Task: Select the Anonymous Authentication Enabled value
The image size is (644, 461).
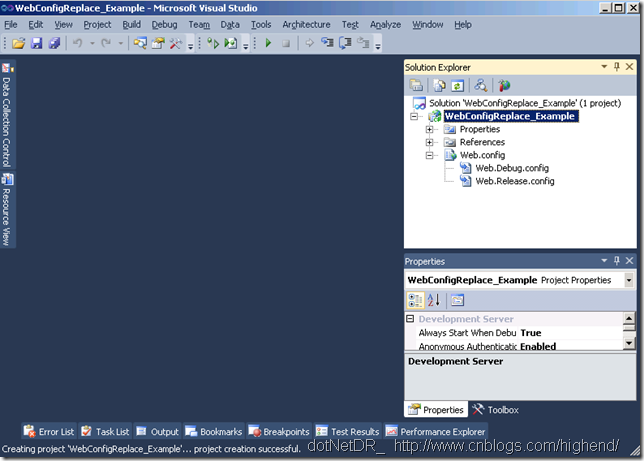Action: coord(538,346)
